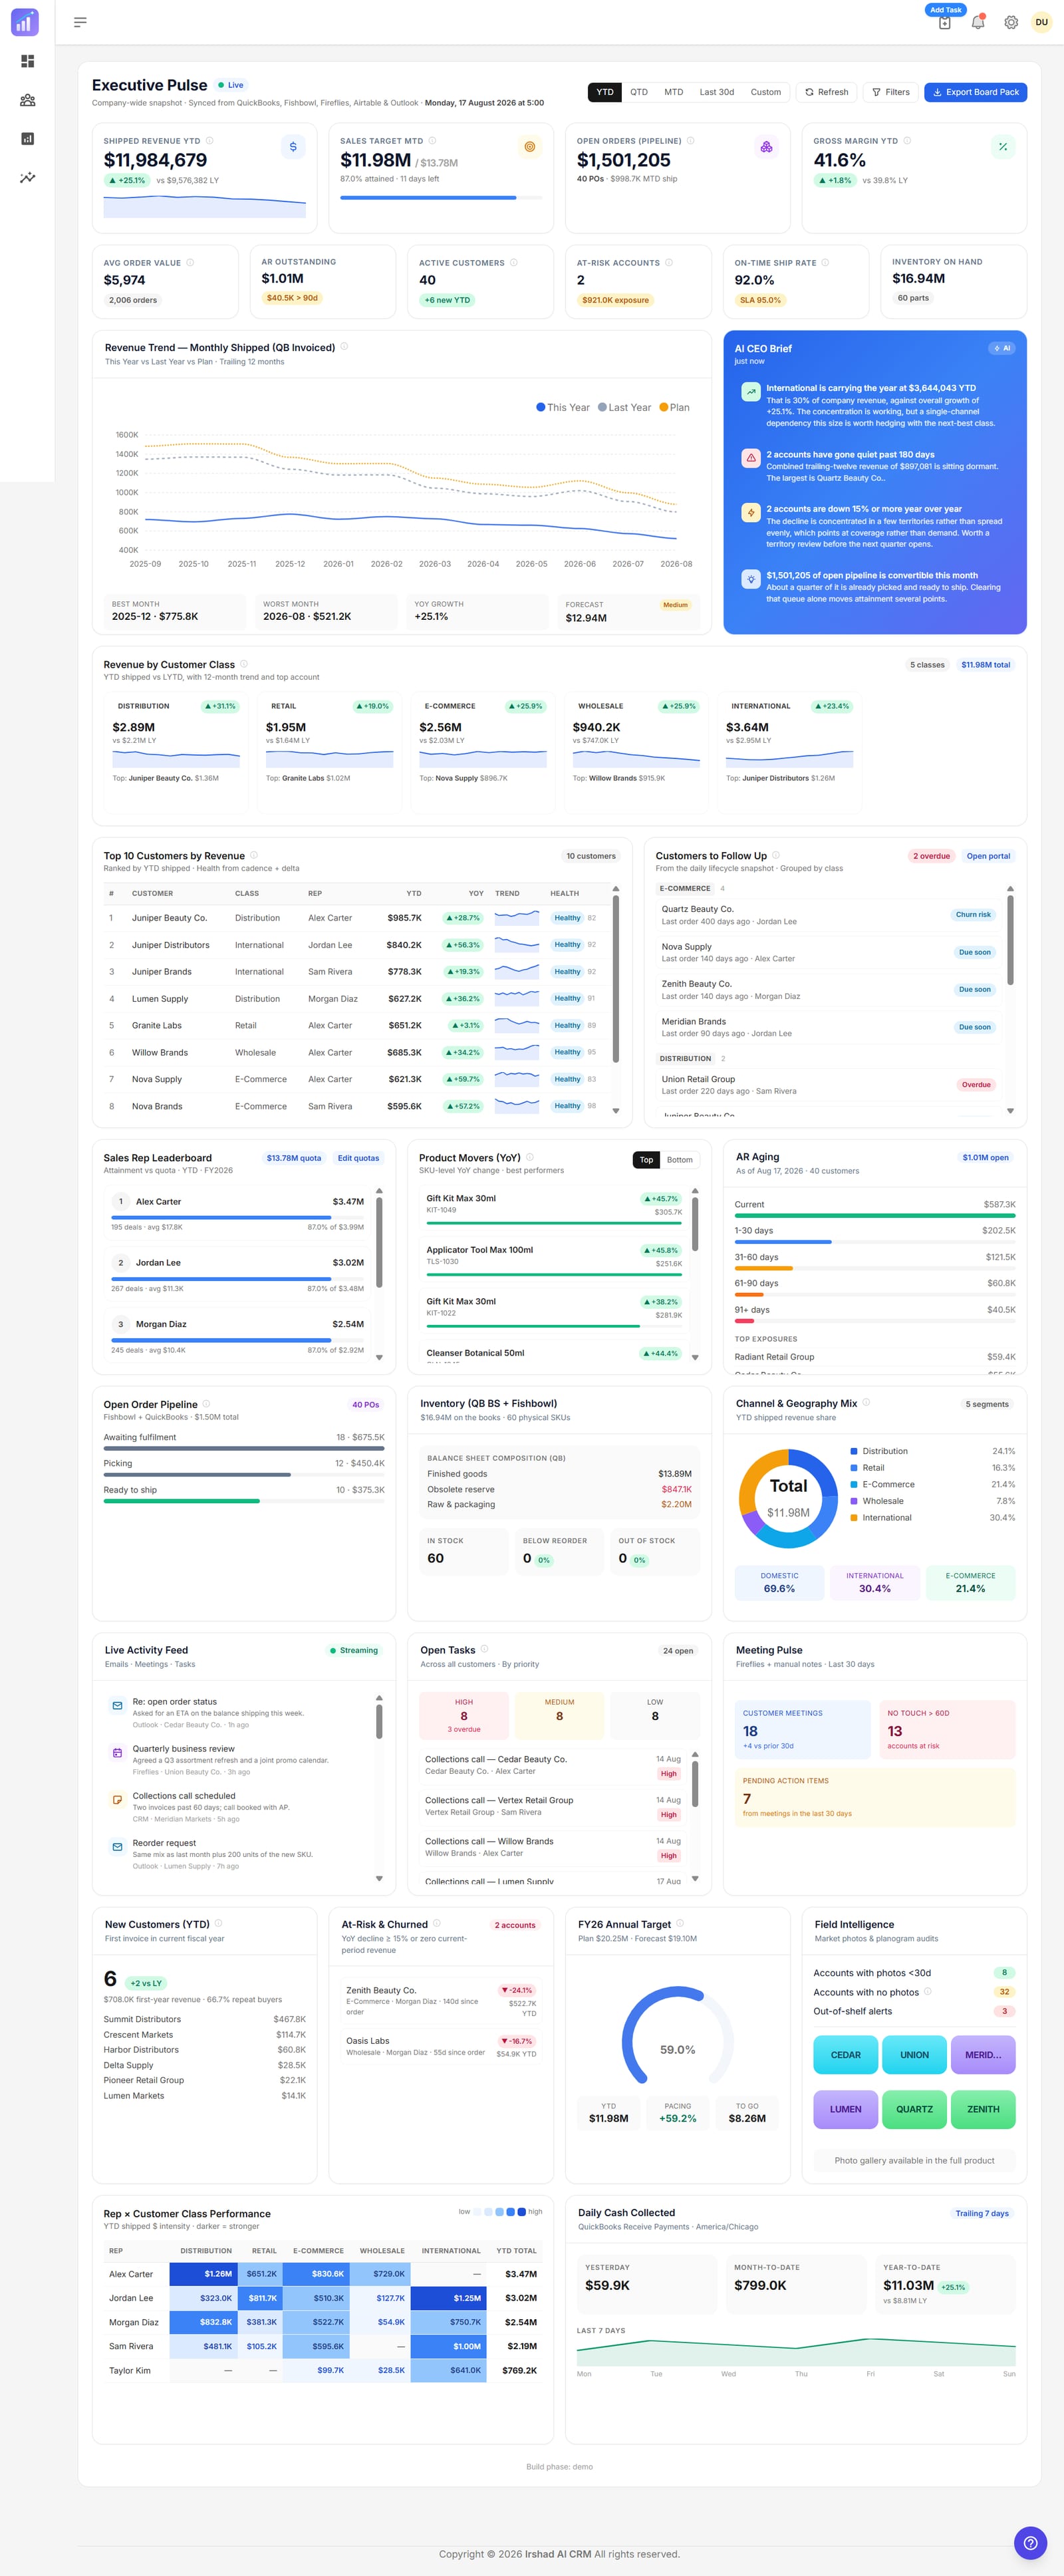Switch to the MTD period
Image resolution: width=1064 pixels, height=2576 pixels.
[674, 92]
